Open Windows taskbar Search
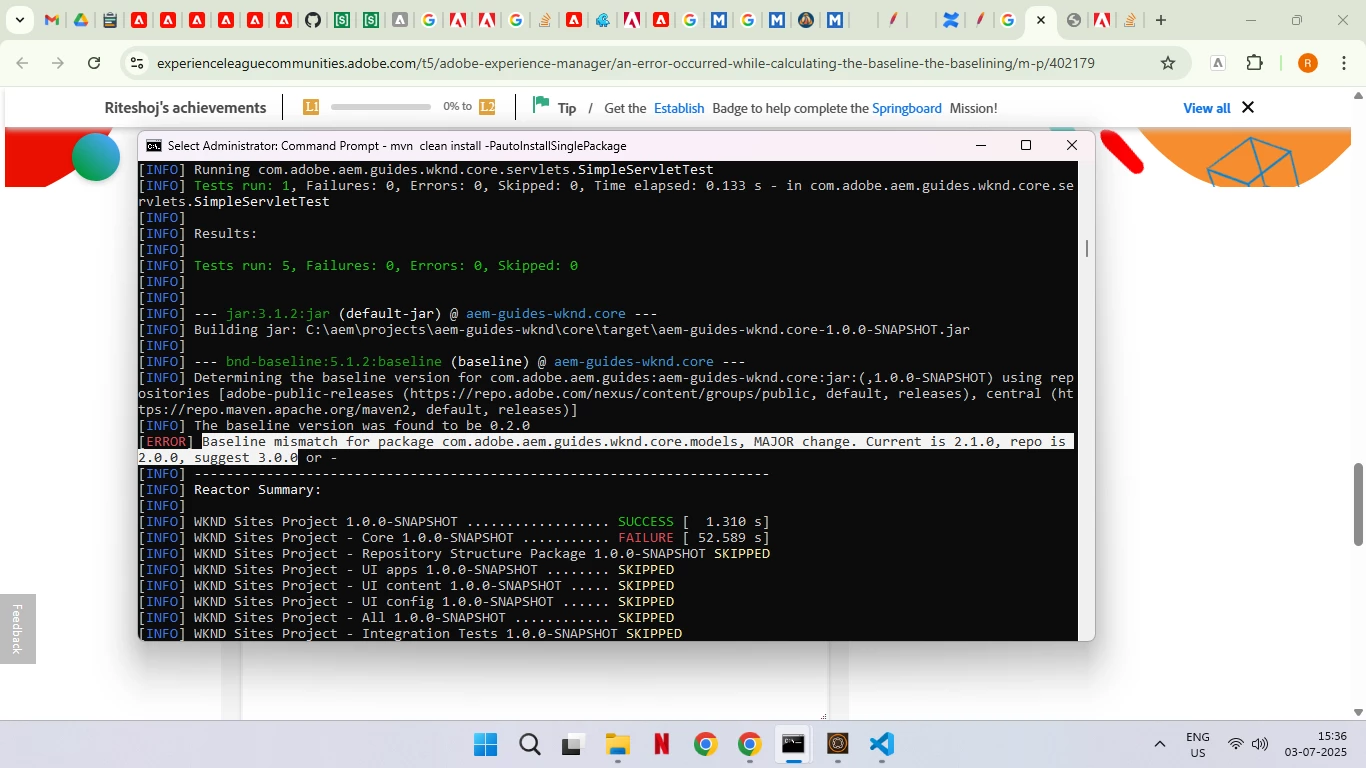The image size is (1366, 768). tap(530, 744)
